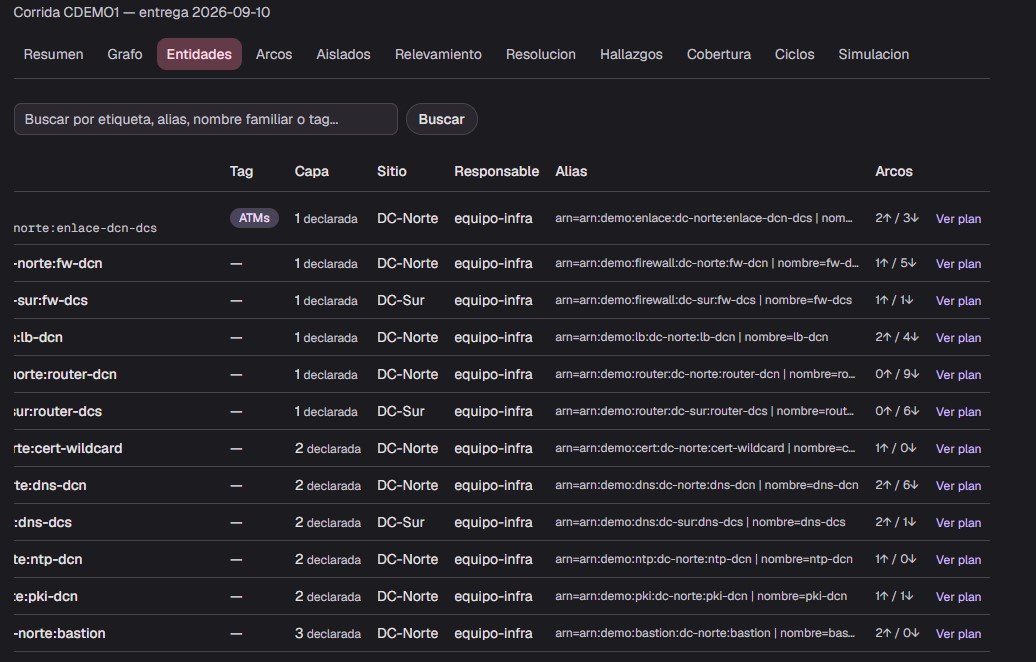Image resolution: width=1036 pixels, height=662 pixels.
Task: Select entity name :dns-dcs
Action: (43, 522)
